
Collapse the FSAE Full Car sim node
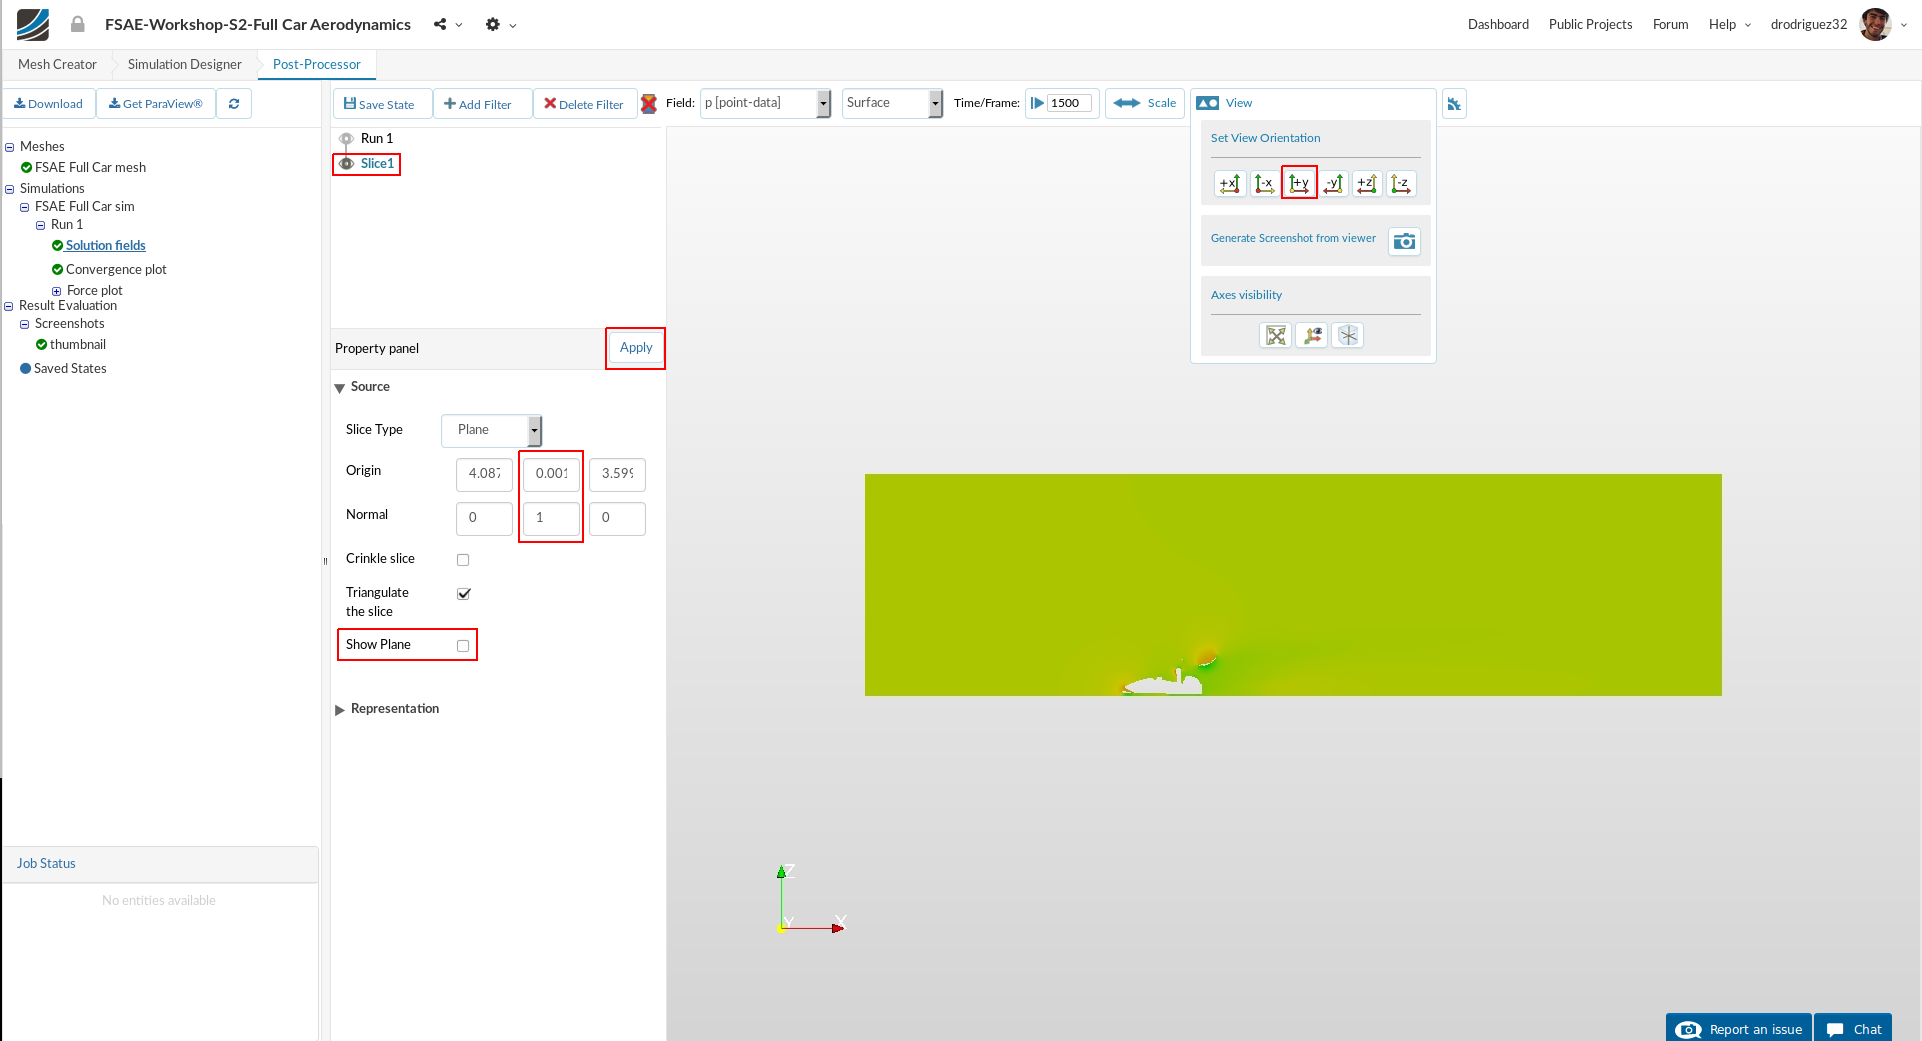[25, 208]
